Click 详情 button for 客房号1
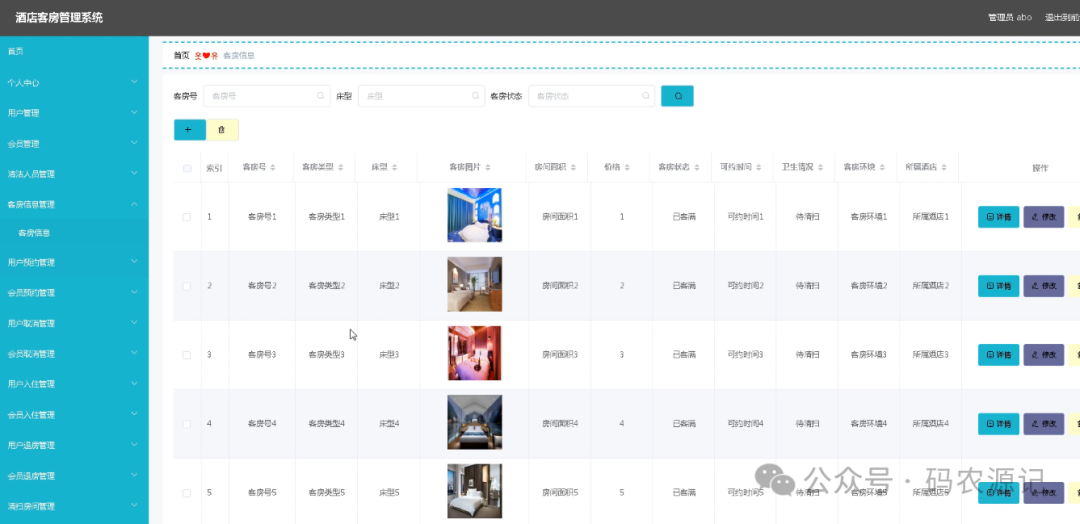Image resolution: width=1080 pixels, height=524 pixels. point(998,217)
